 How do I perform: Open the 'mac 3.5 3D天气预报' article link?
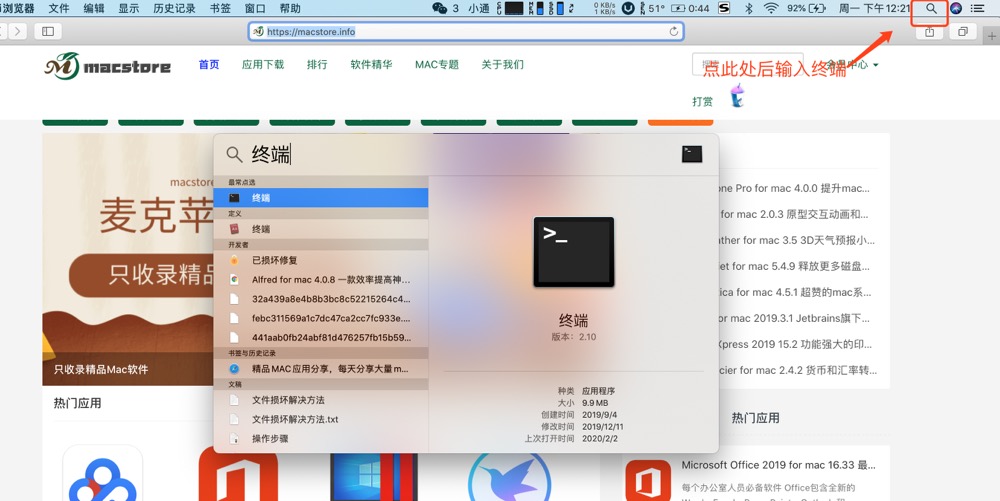tap(795, 240)
